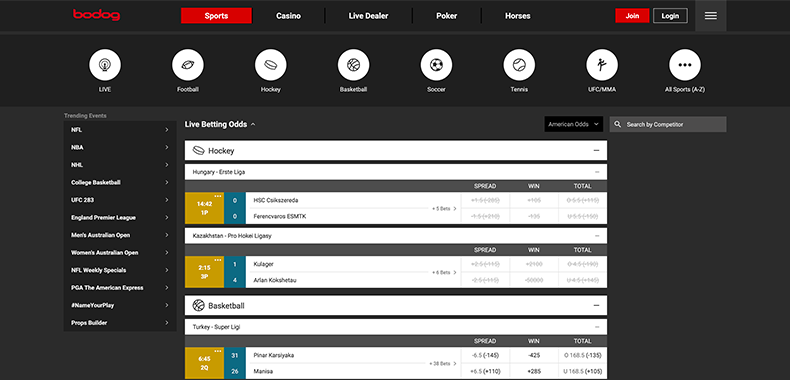This screenshot has width=790, height=380.
Task: Click the Manisa team name
Action: coord(263,371)
